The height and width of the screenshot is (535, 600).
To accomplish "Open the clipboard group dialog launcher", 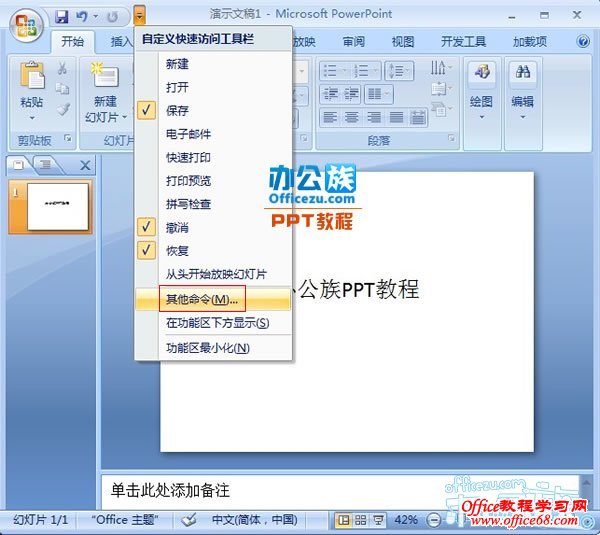I will tap(67, 139).
